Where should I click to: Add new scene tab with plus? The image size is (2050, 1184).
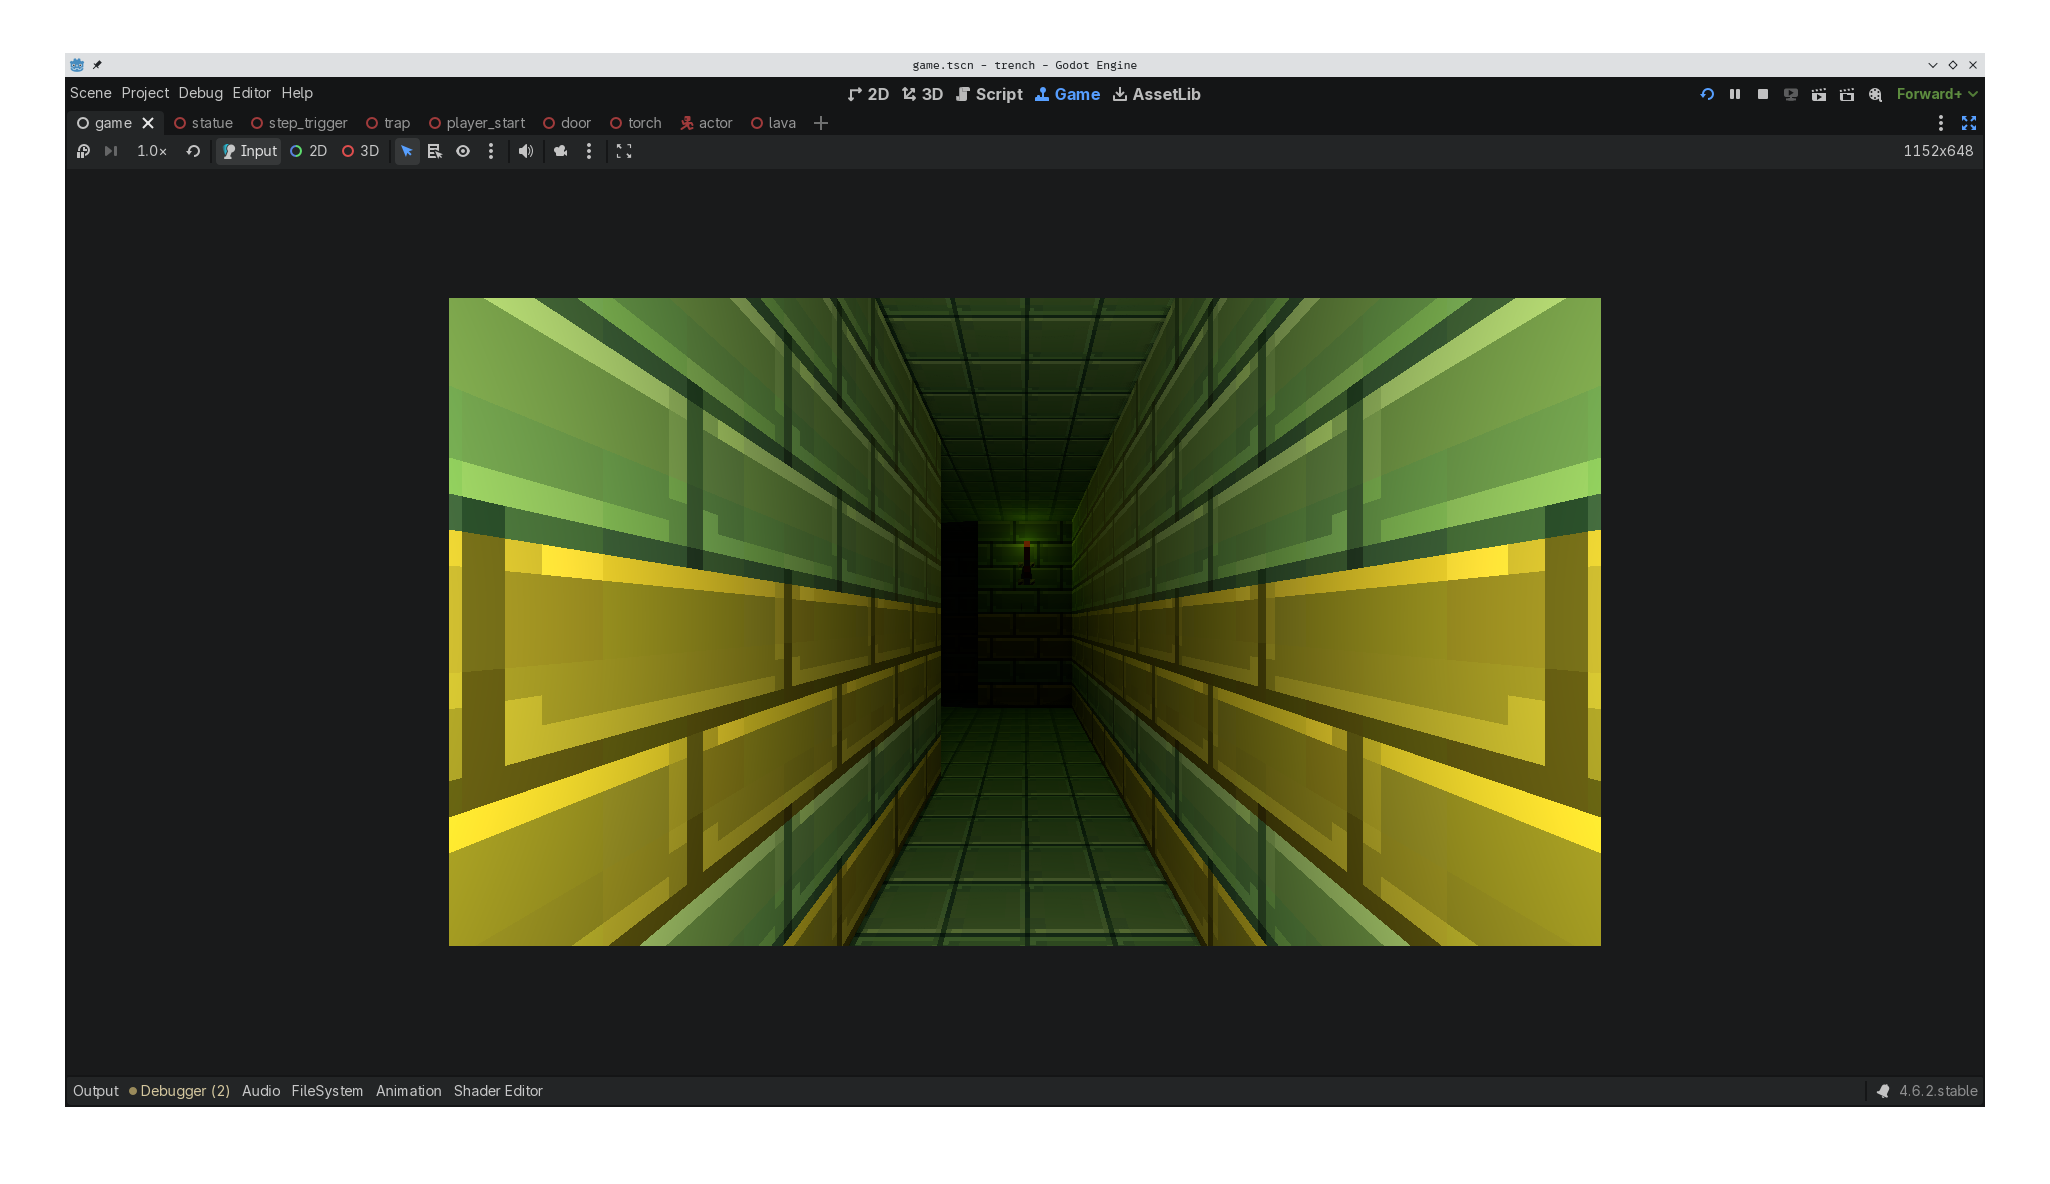coord(821,123)
